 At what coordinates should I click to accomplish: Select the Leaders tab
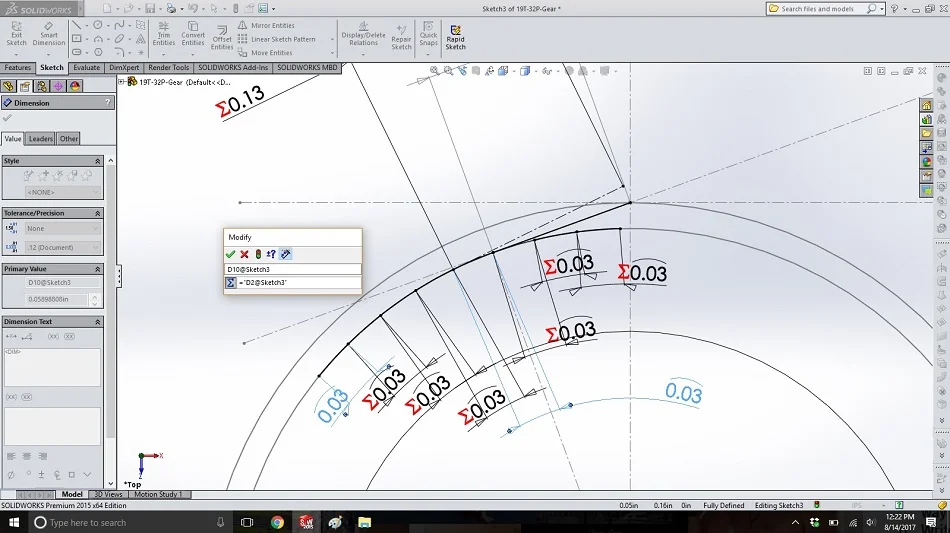[41, 139]
